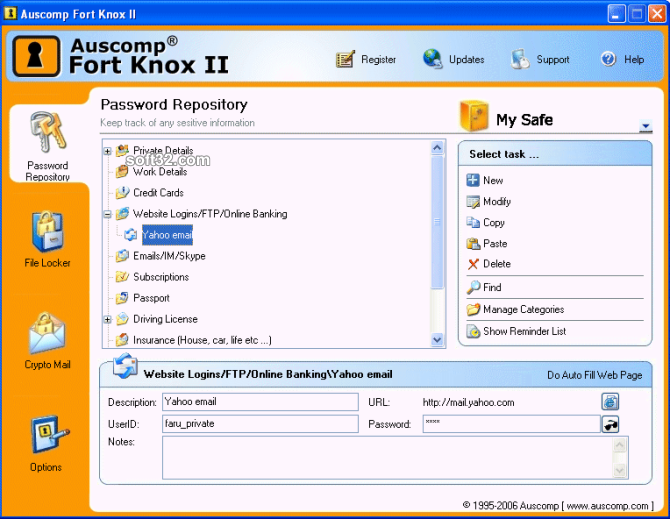Click the Subscriptions folder icon
This screenshot has height=519, width=670.
pyautogui.click(x=122, y=276)
